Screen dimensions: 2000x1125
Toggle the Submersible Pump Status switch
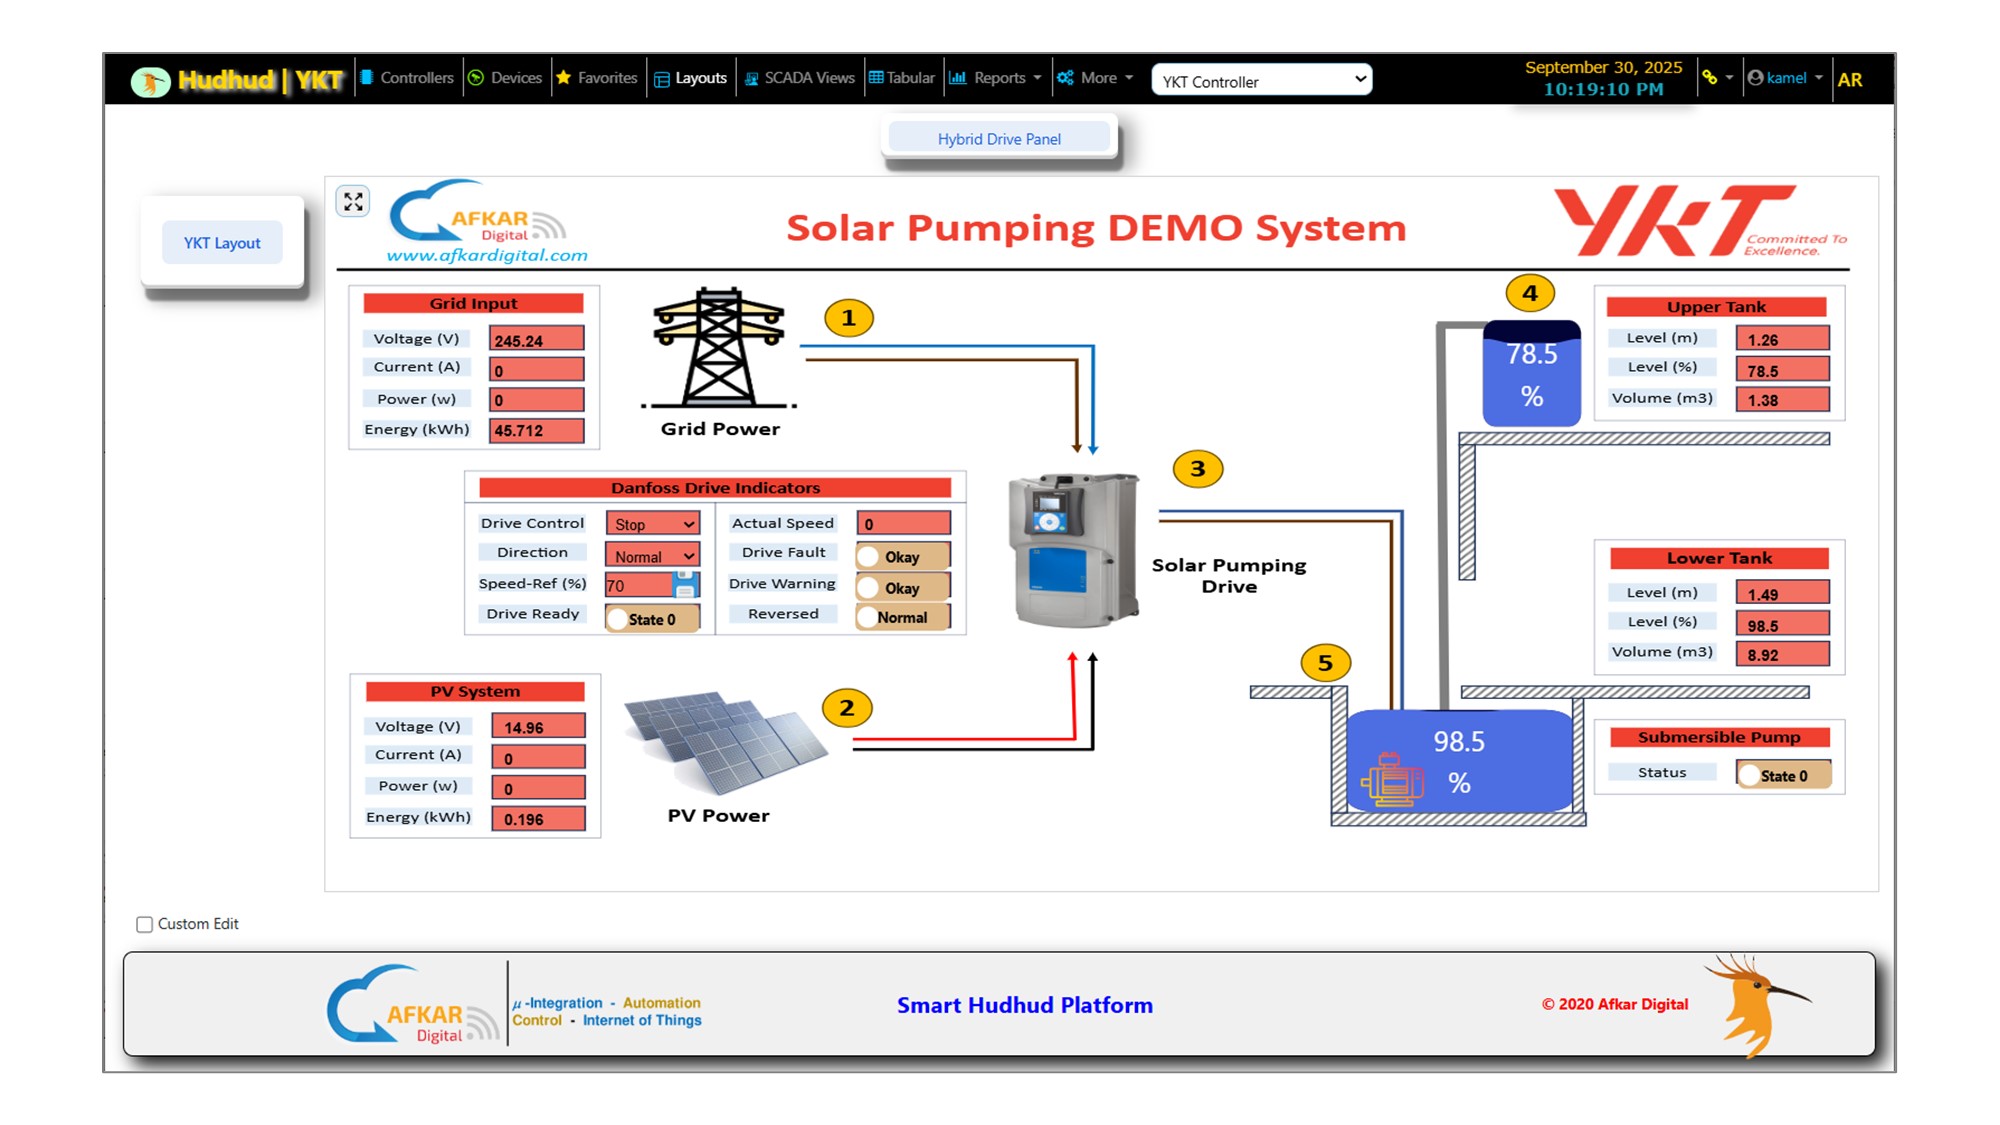point(1783,775)
